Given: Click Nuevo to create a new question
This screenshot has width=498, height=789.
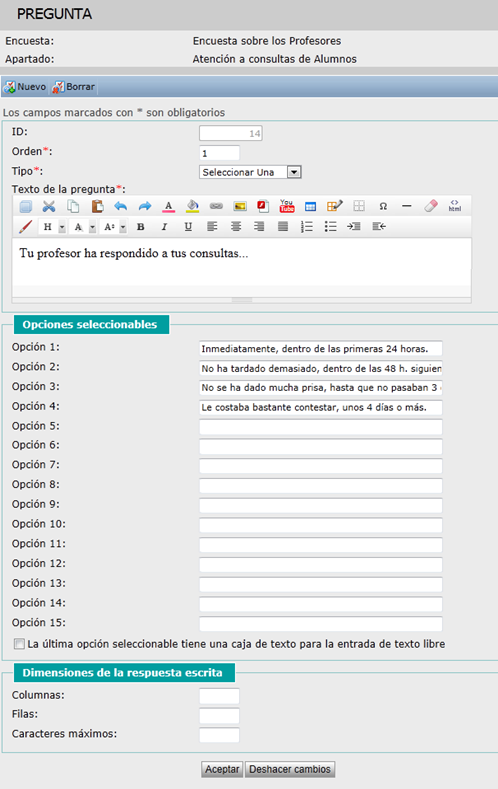Looking at the screenshot, I should [25, 87].
